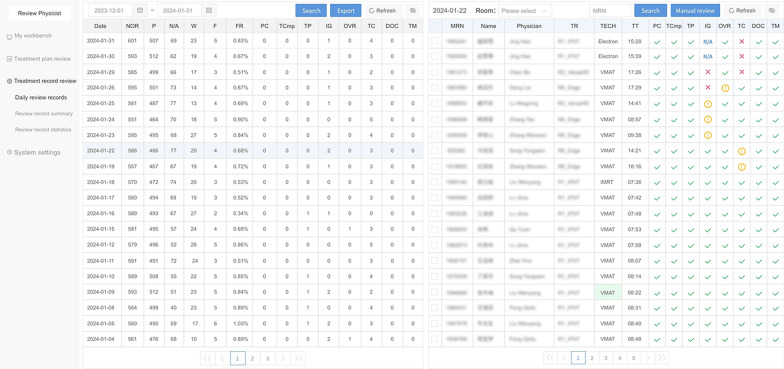Click the N/A IG marker in 15:28 row

coord(708,42)
